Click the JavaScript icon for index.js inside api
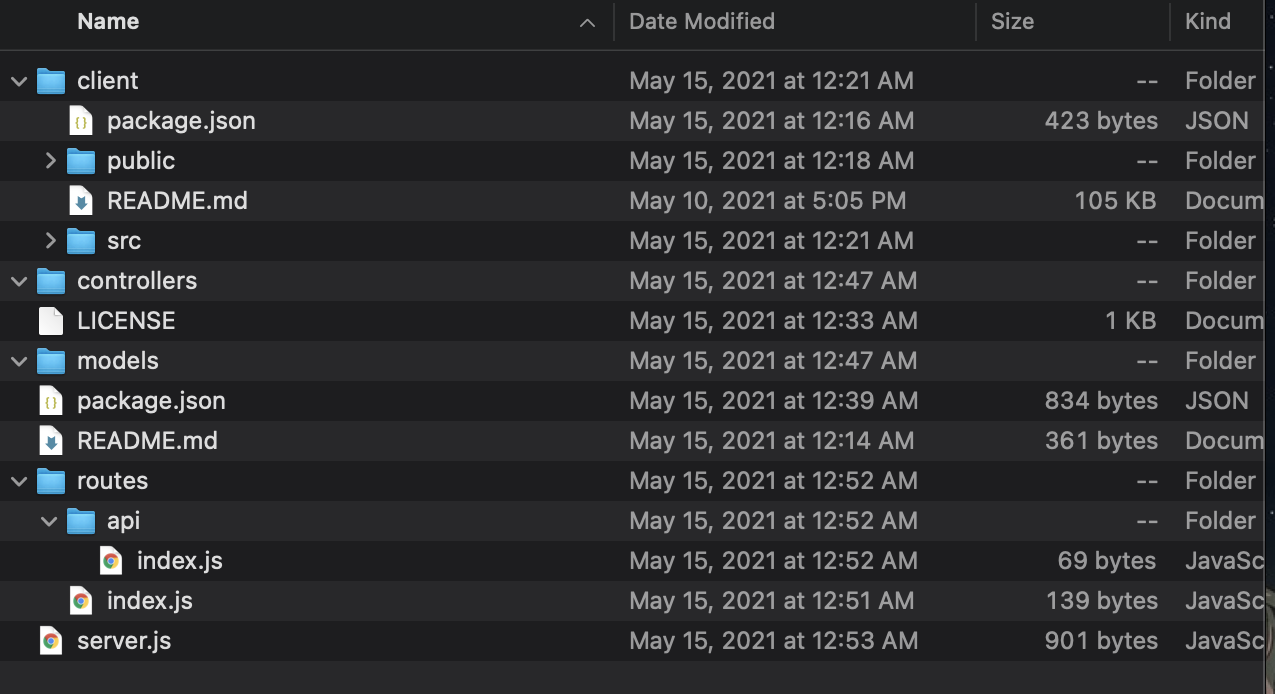 111,560
